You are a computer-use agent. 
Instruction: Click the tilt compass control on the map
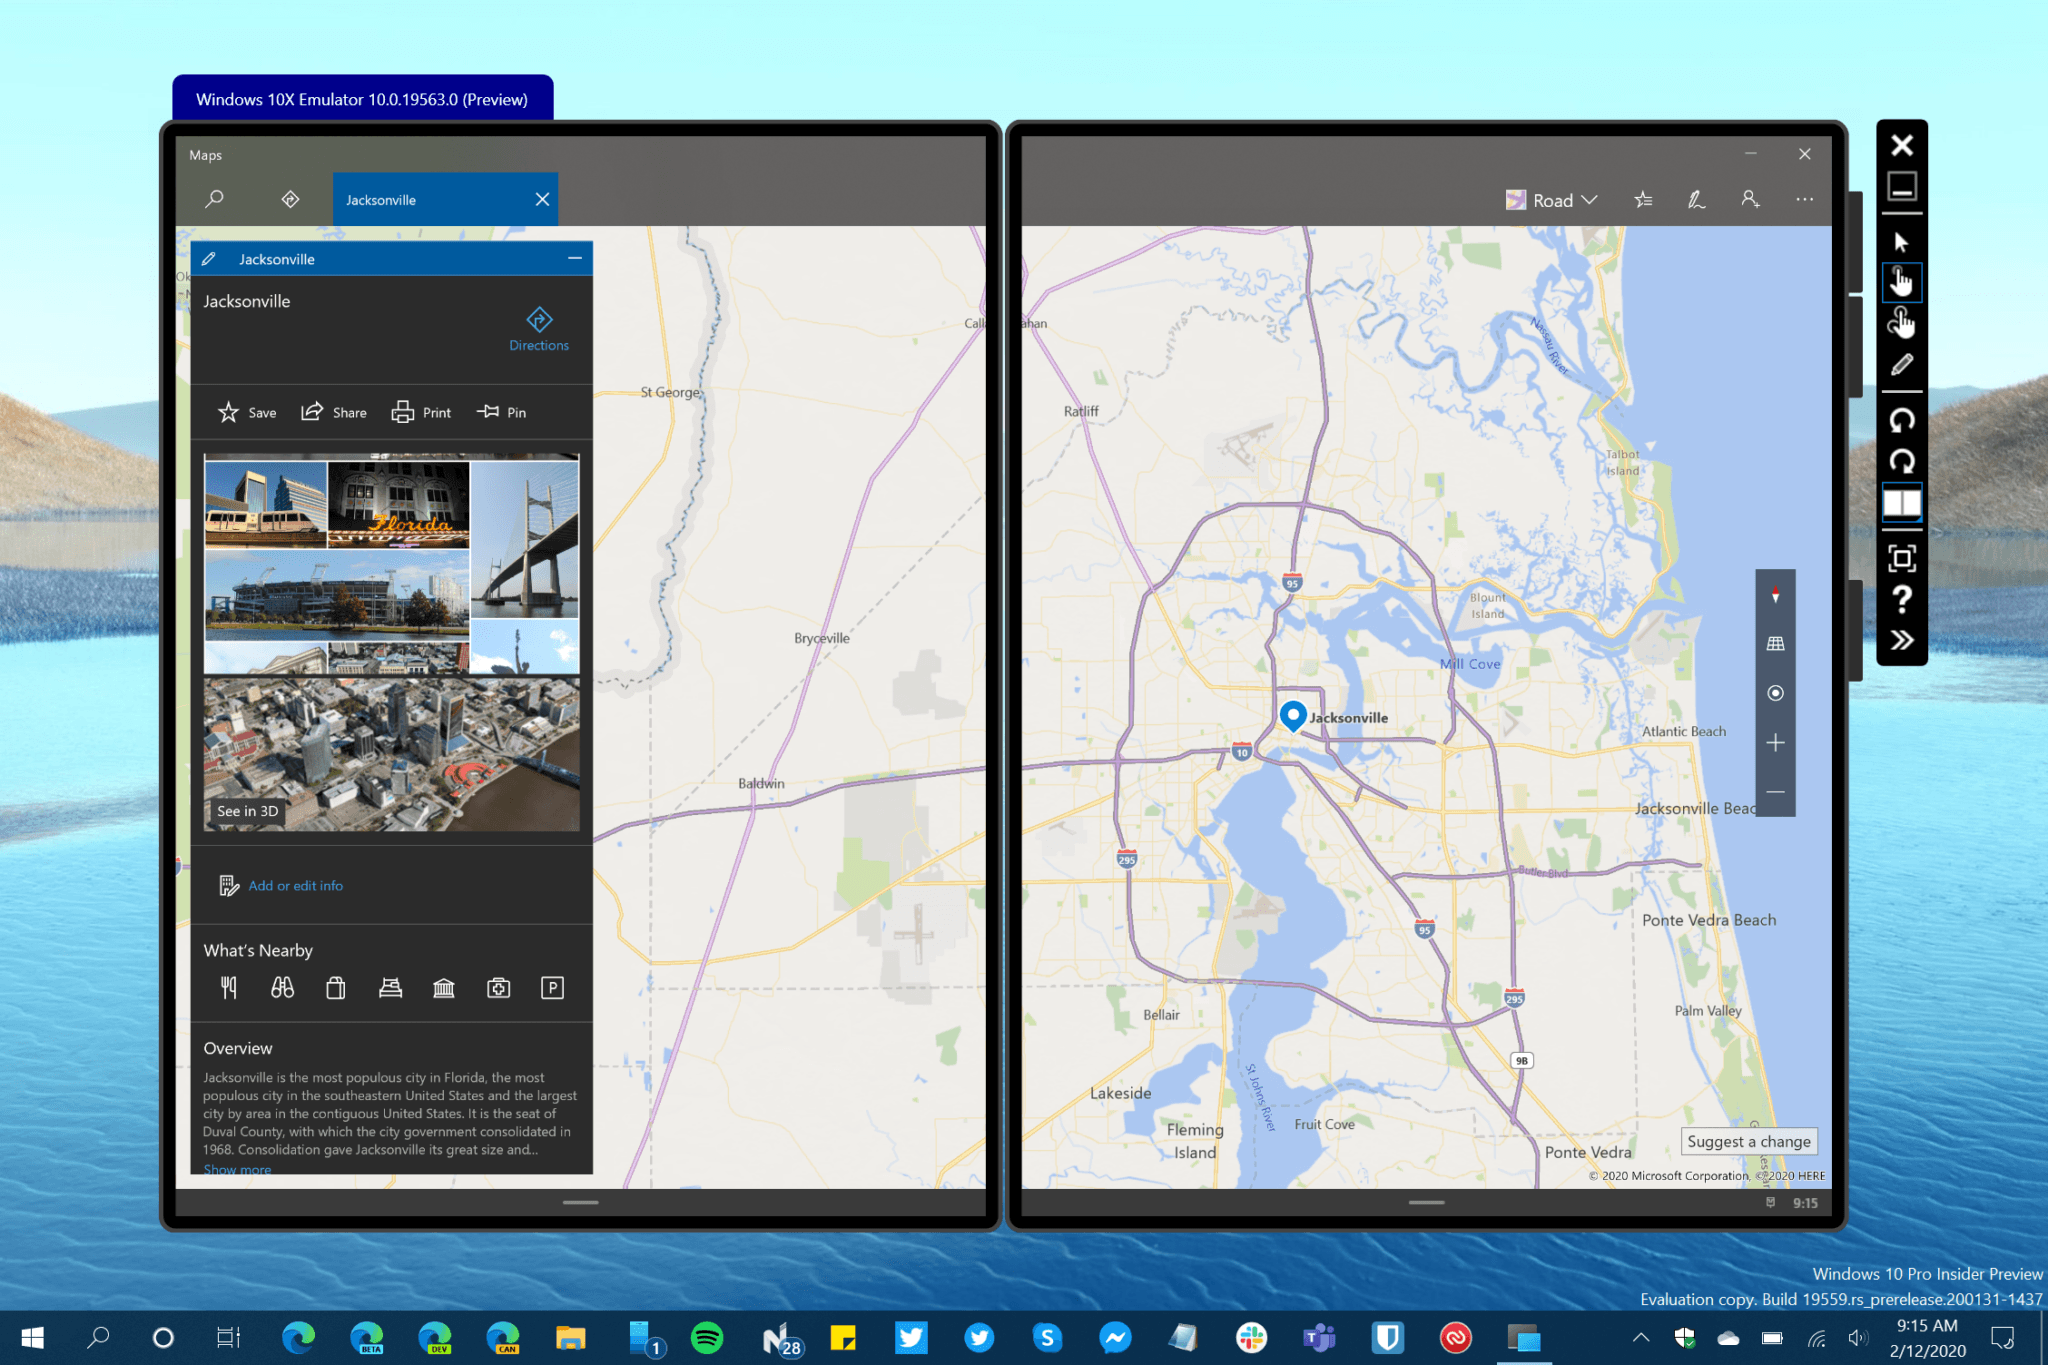[1776, 595]
